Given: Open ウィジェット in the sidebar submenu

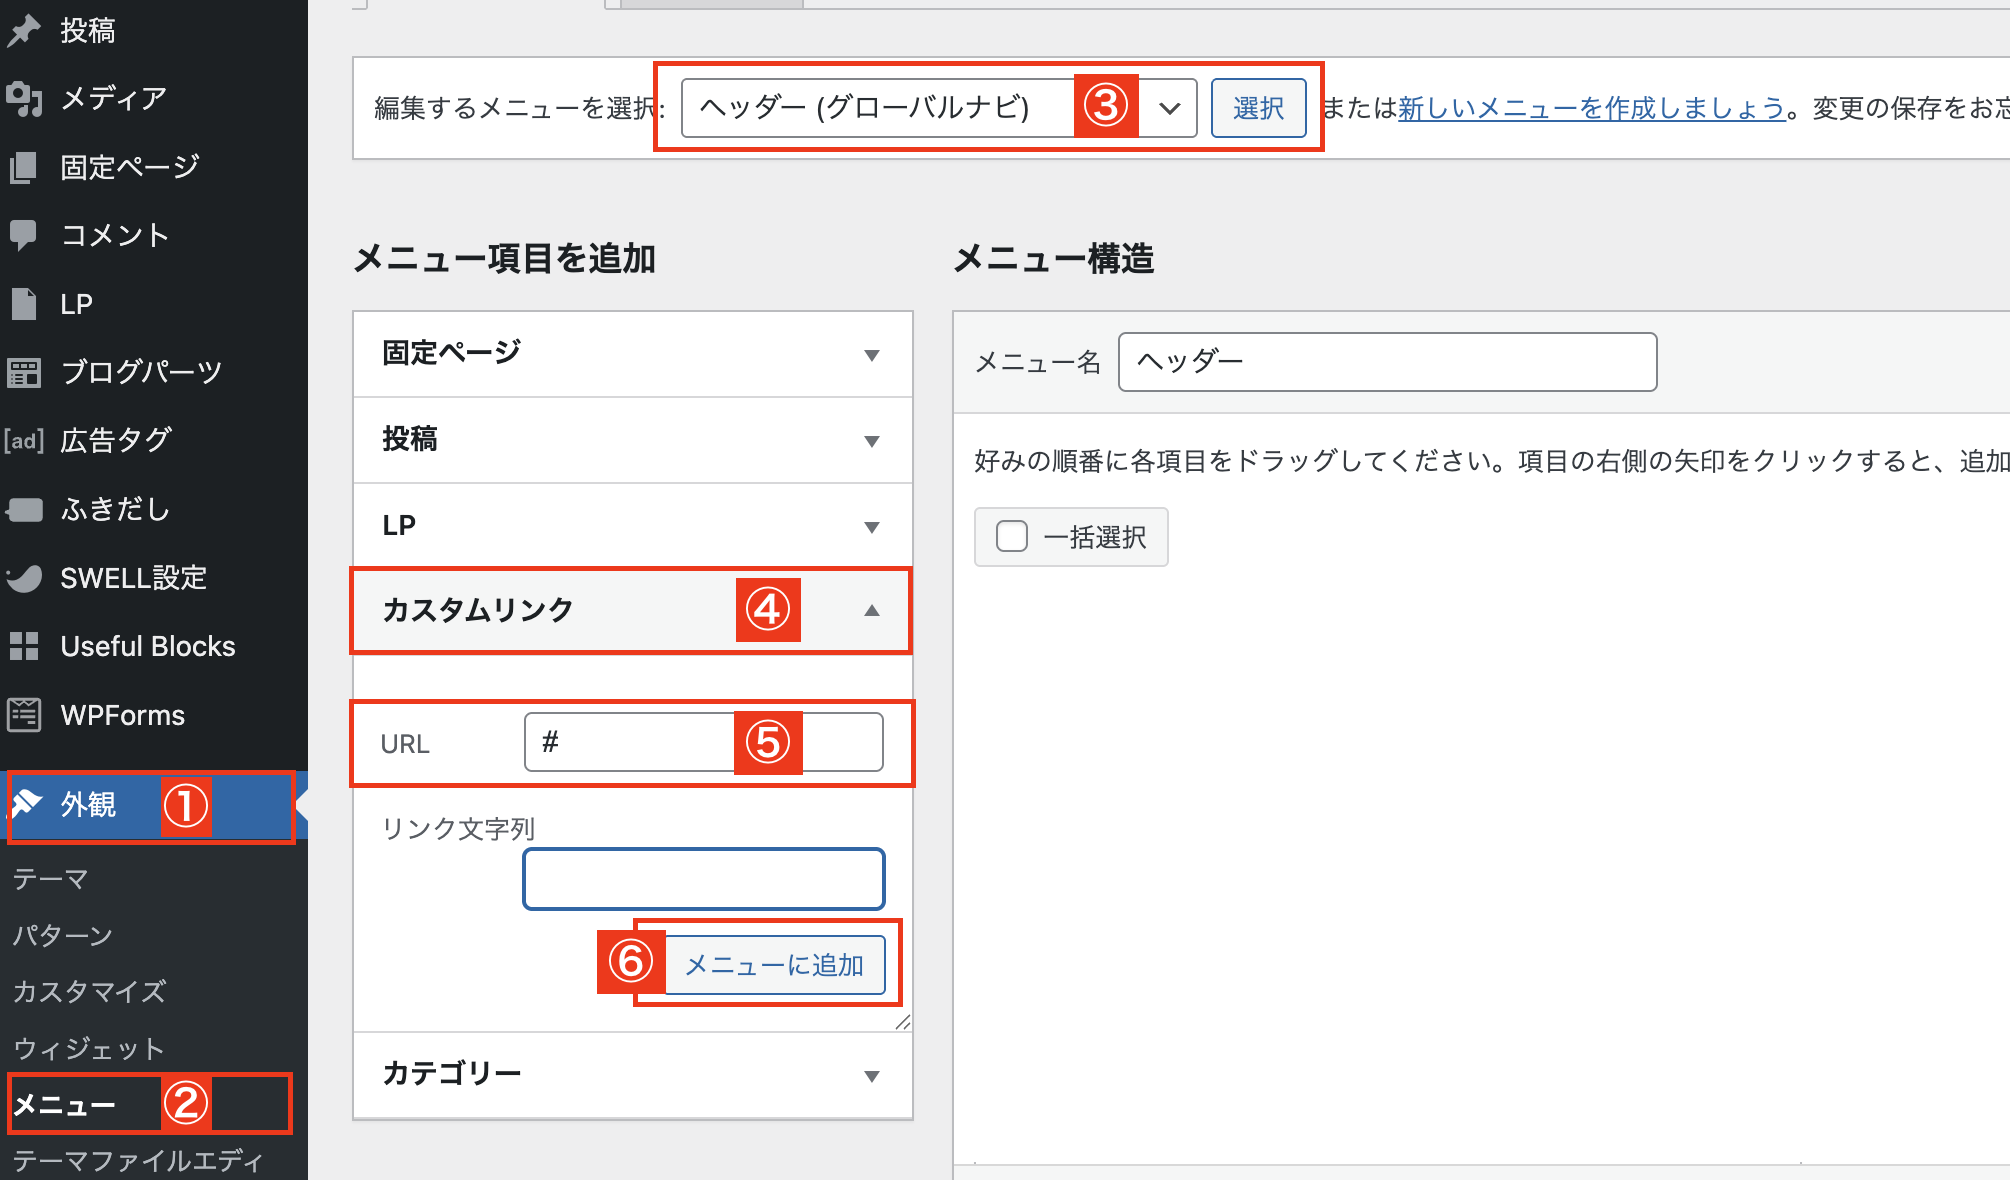Looking at the screenshot, I should (88, 1048).
